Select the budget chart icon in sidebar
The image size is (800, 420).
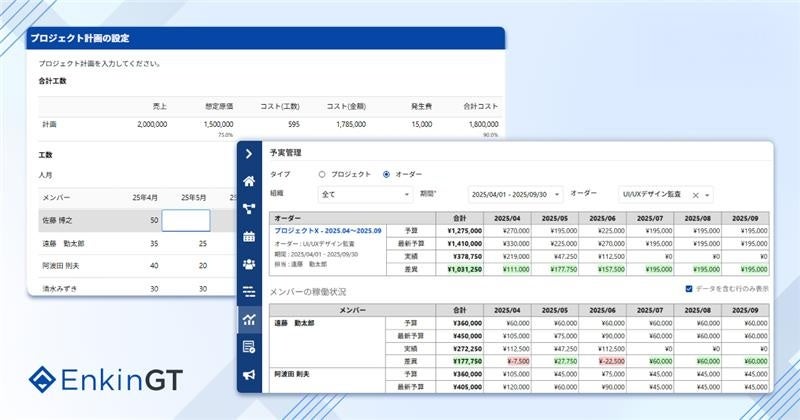pyautogui.click(x=249, y=319)
